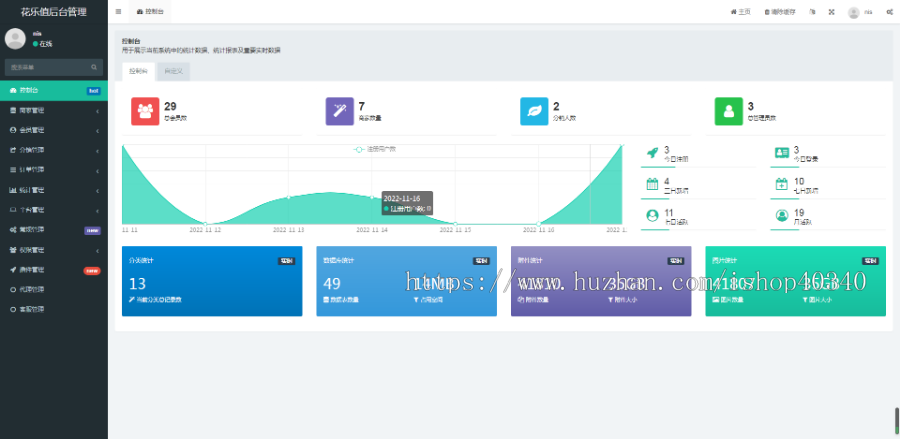The image size is (900, 439).
Task: Click the bar-chart sidebar menu icon
Action: [x=13, y=190]
